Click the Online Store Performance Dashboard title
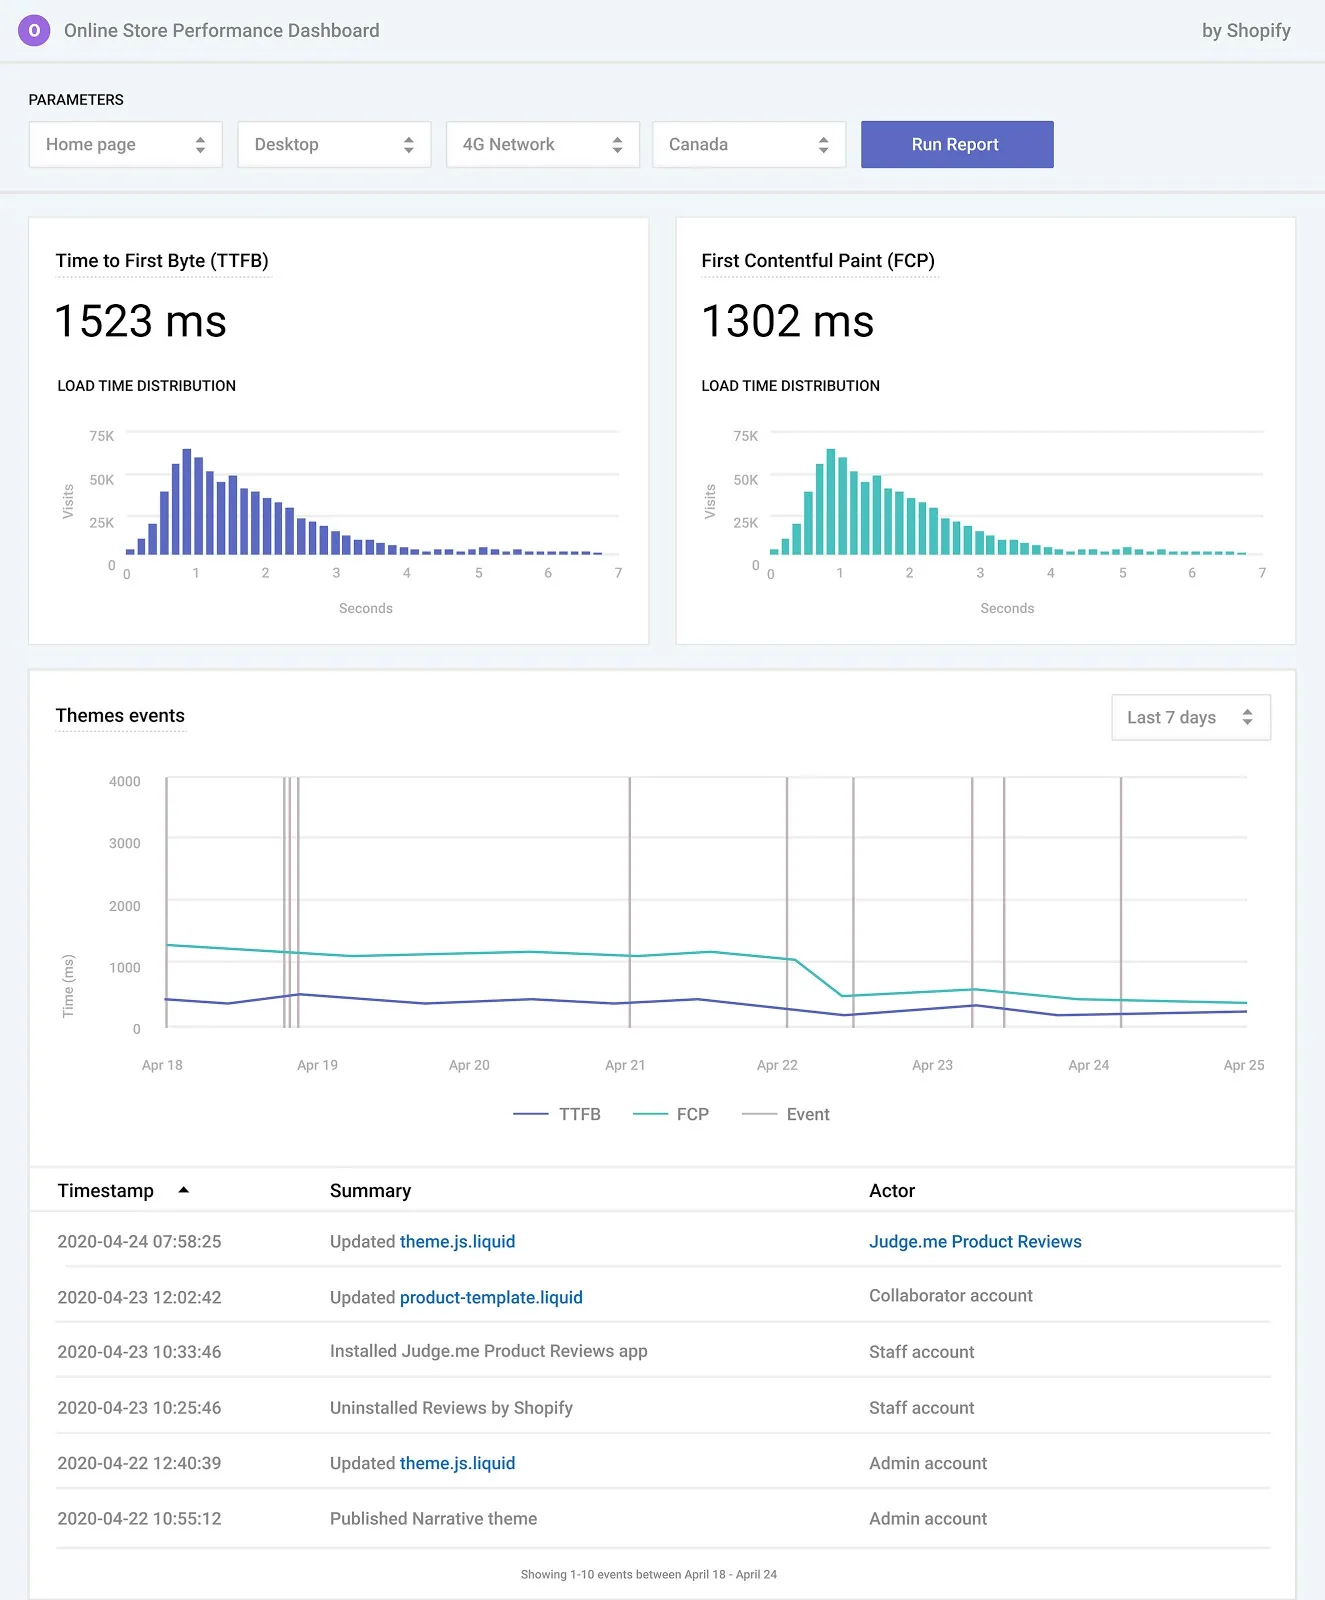The width and height of the screenshot is (1325, 1600). (222, 30)
